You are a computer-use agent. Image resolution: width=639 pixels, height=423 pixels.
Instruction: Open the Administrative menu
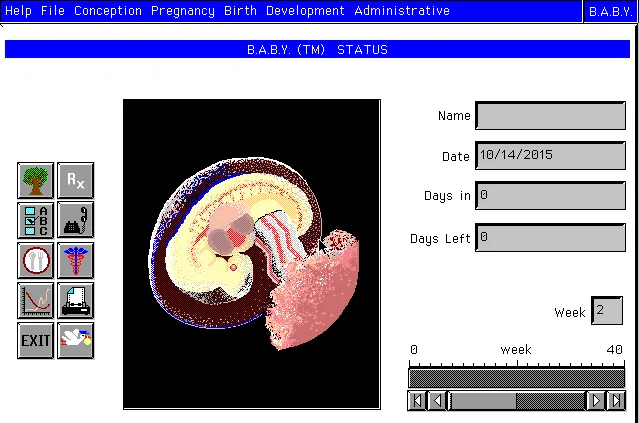pos(402,11)
